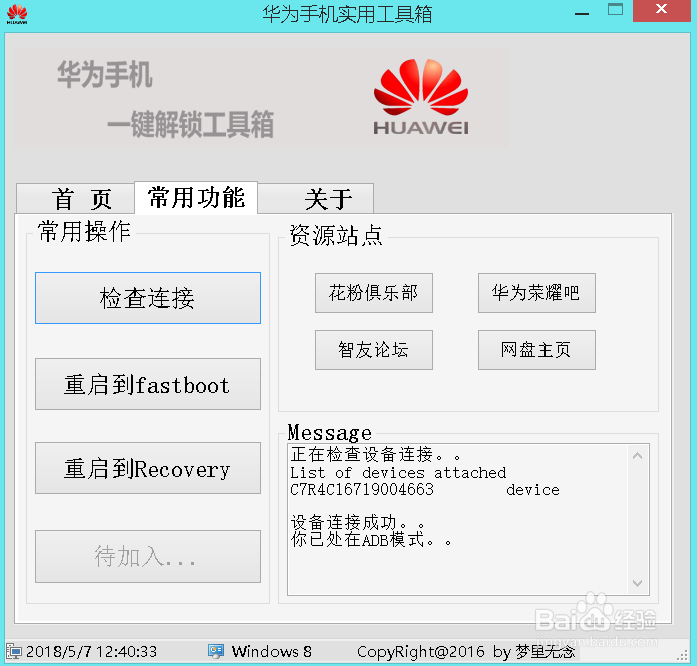Viewport: 697px width, 666px height.
Task: Click the resize grip in status bar corner
Action: (x=682, y=655)
